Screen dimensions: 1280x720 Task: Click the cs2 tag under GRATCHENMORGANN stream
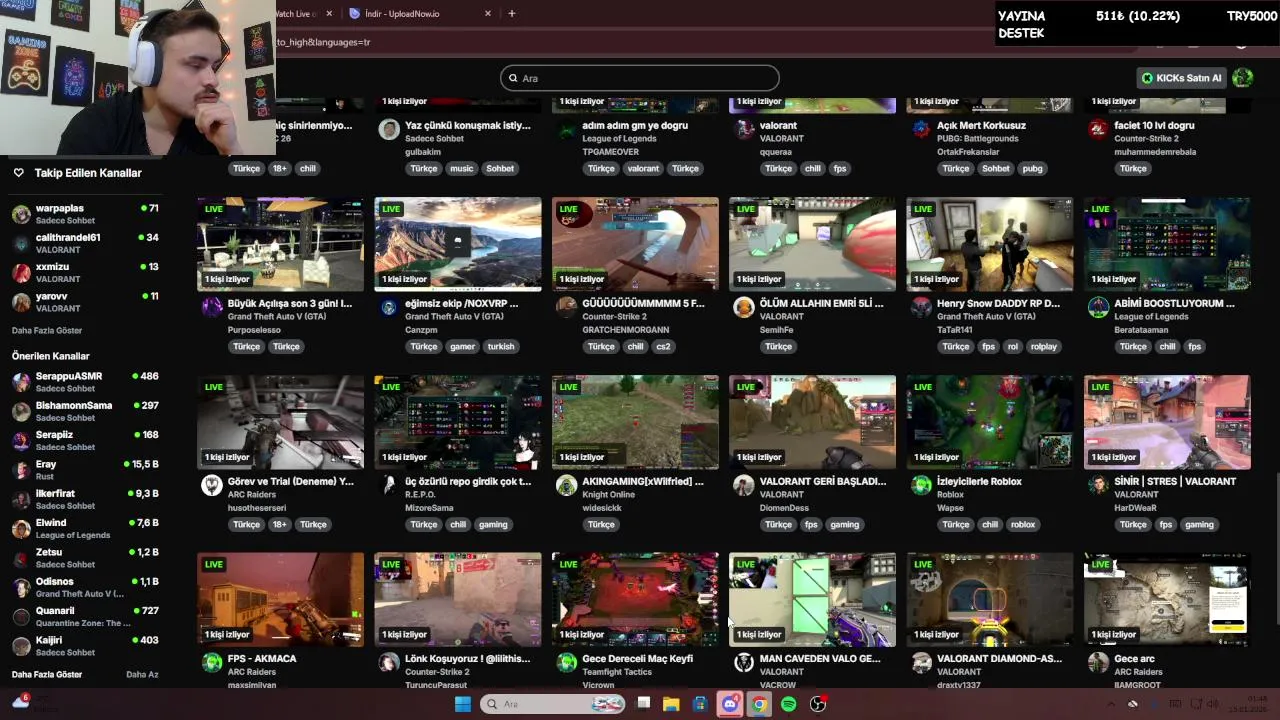pyautogui.click(x=663, y=346)
